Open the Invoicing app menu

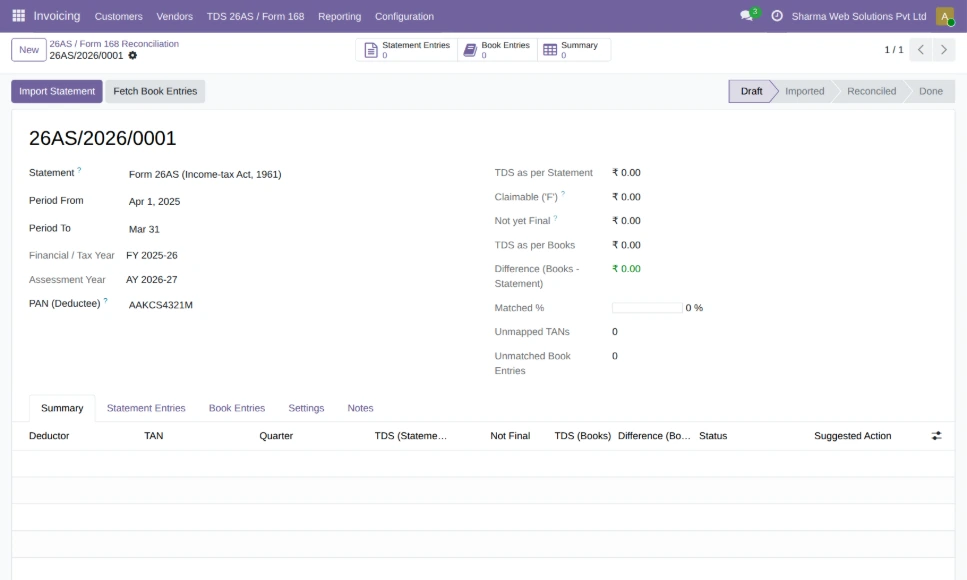click(57, 16)
